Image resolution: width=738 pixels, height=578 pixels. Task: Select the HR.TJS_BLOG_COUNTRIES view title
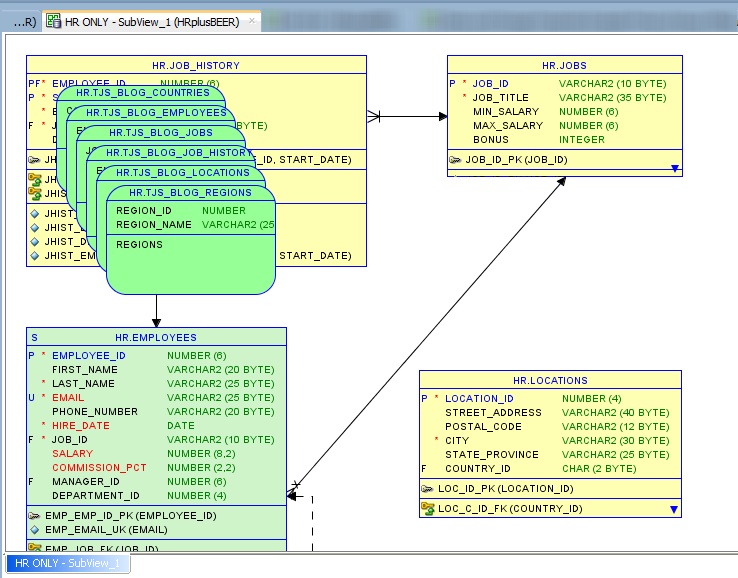coord(143,93)
